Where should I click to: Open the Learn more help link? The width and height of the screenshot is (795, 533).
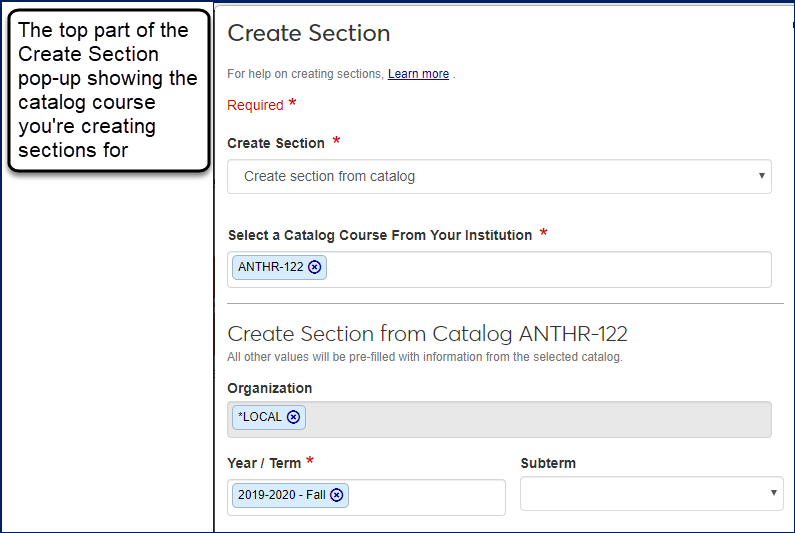418,74
